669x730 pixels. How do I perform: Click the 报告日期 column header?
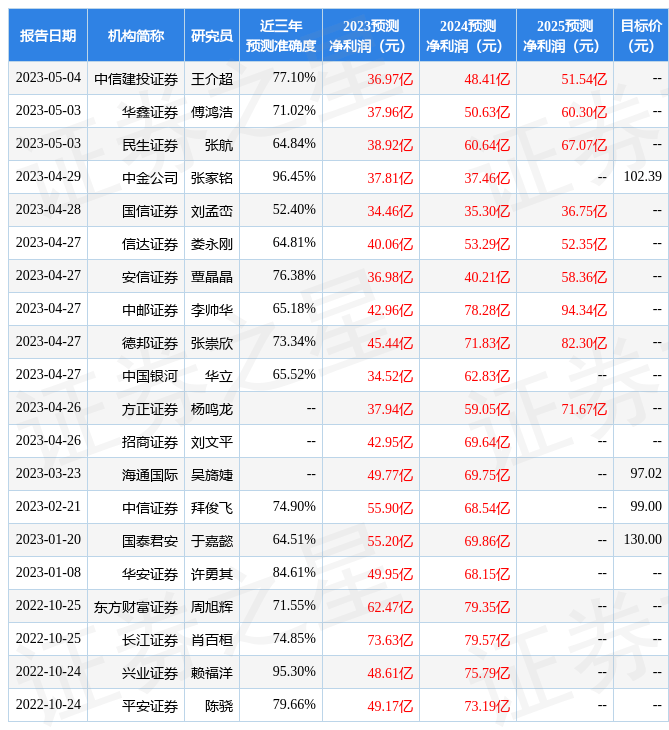point(48,36)
